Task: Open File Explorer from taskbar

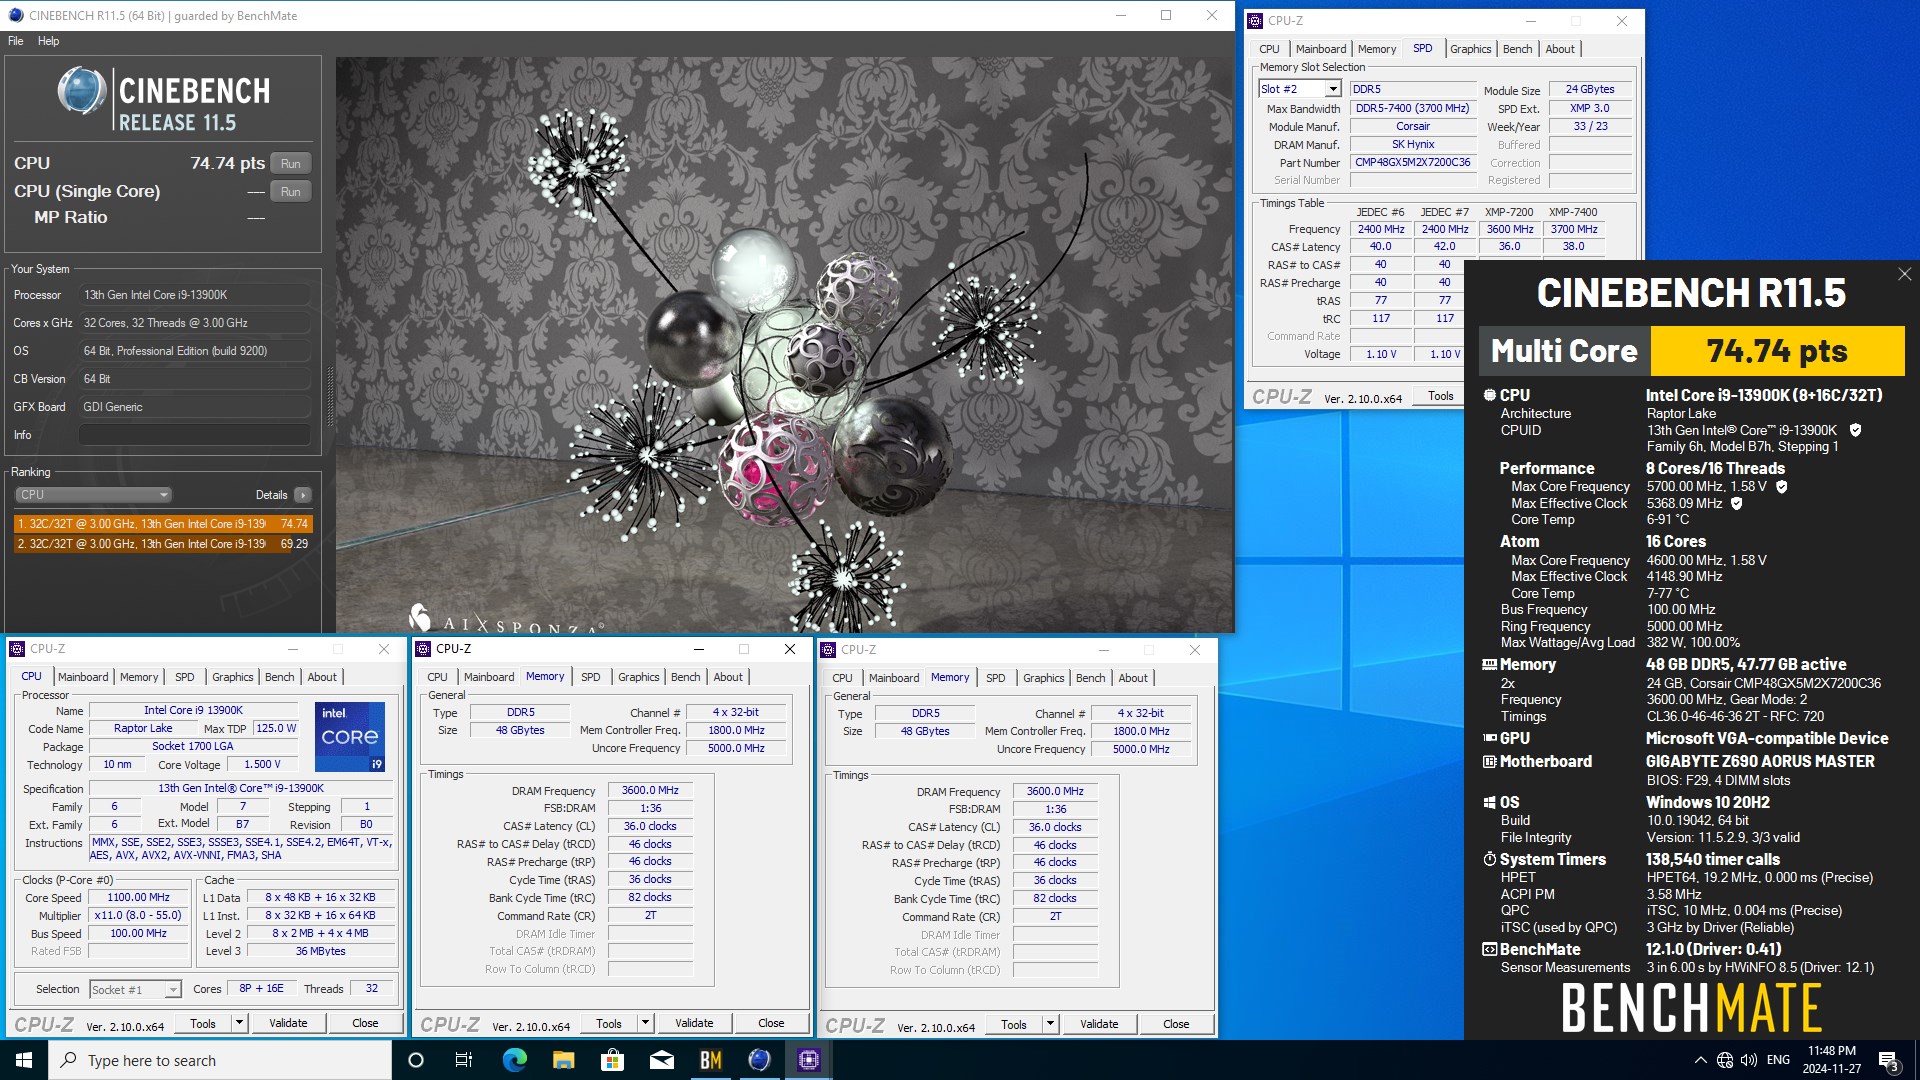Action: pyautogui.click(x=563, y=1060)
